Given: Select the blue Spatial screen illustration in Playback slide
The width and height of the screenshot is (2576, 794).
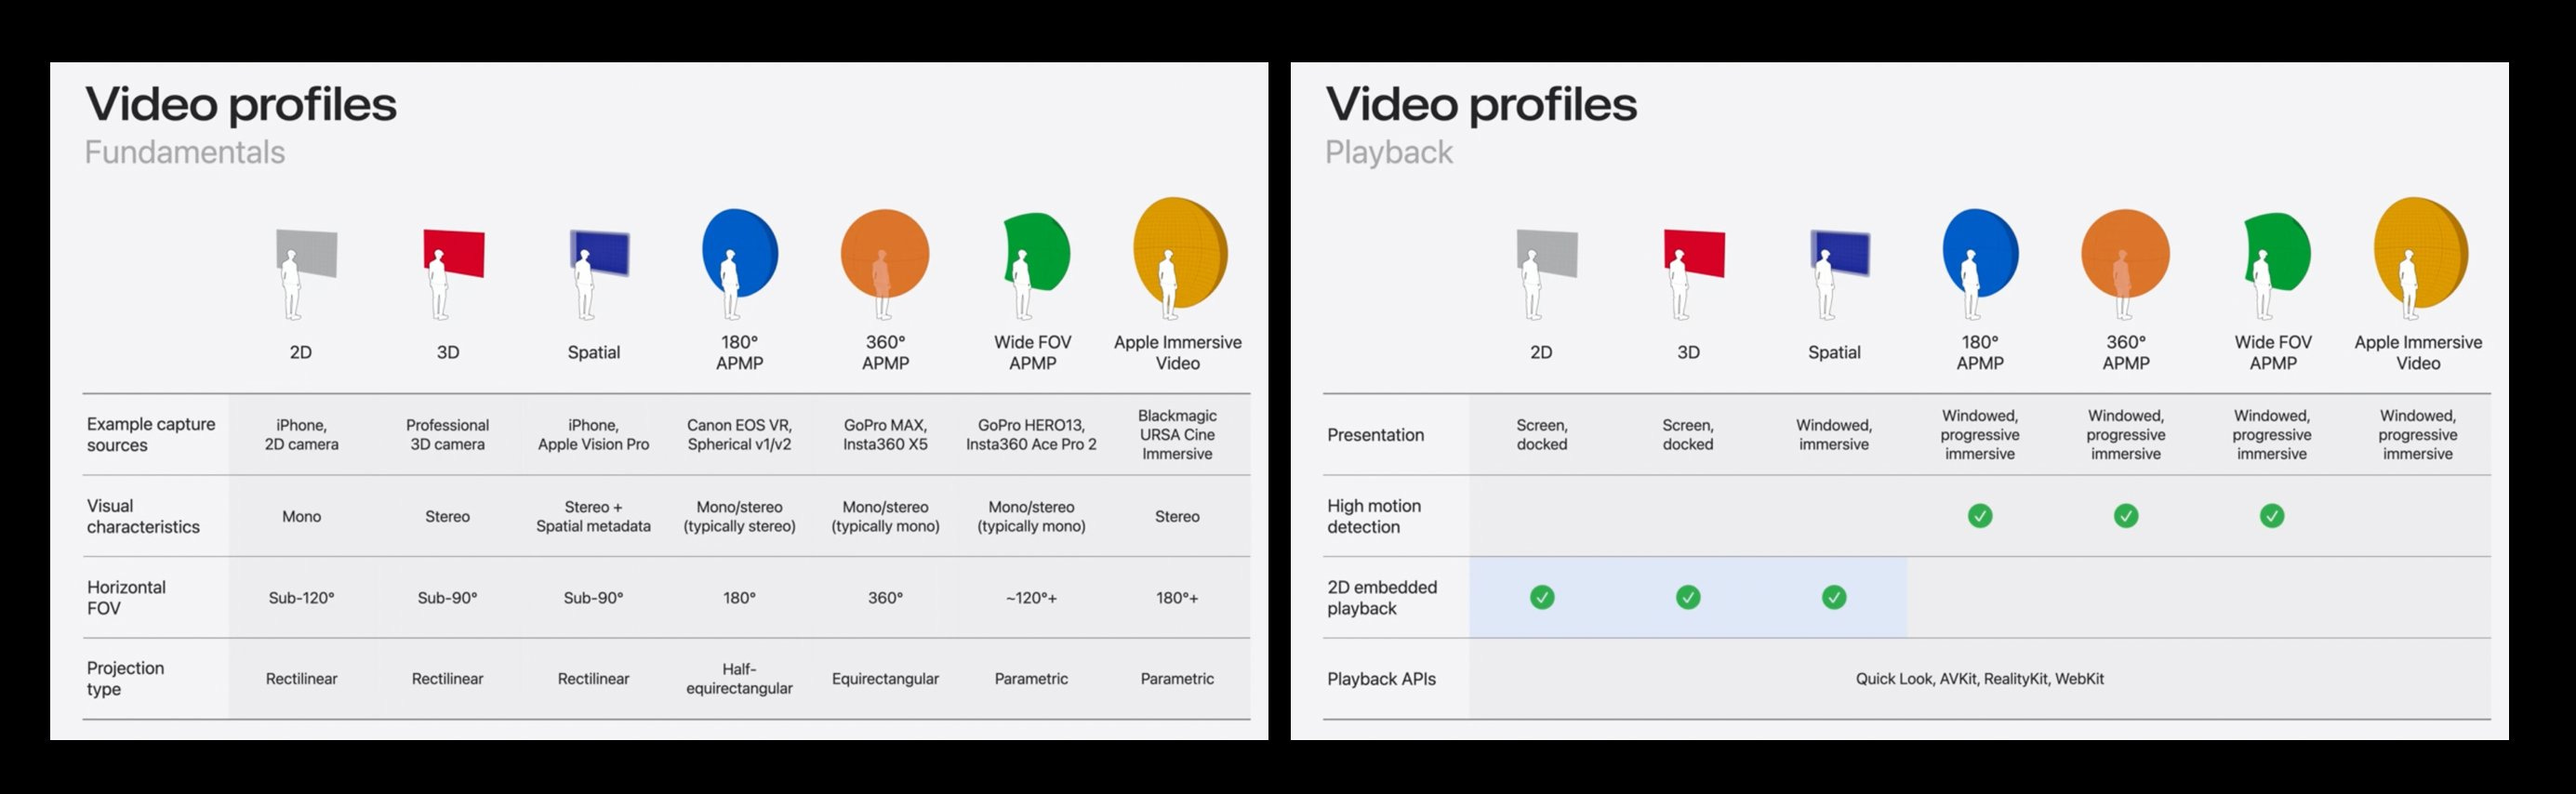Looking at the screenshot, I should coord(1839,253).
